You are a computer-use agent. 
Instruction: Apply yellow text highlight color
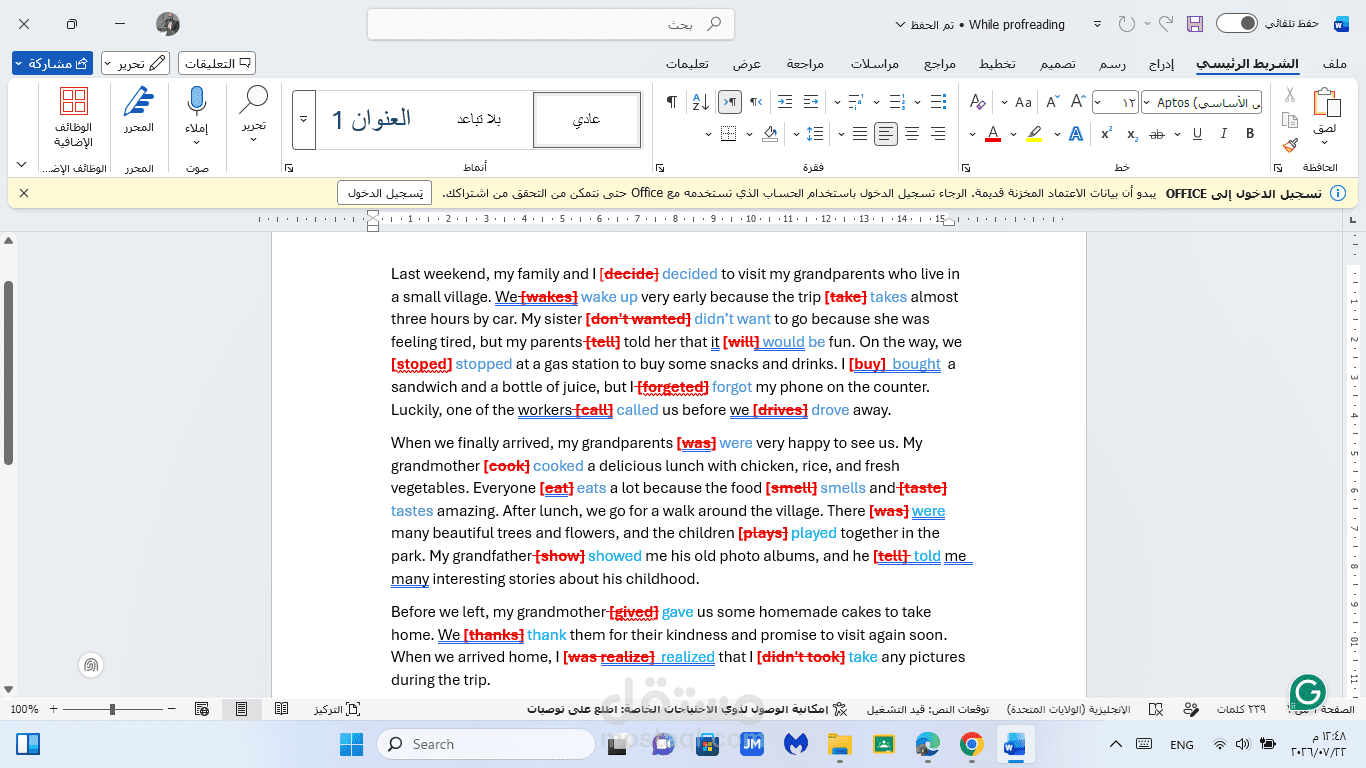[x=1035, y=134]
